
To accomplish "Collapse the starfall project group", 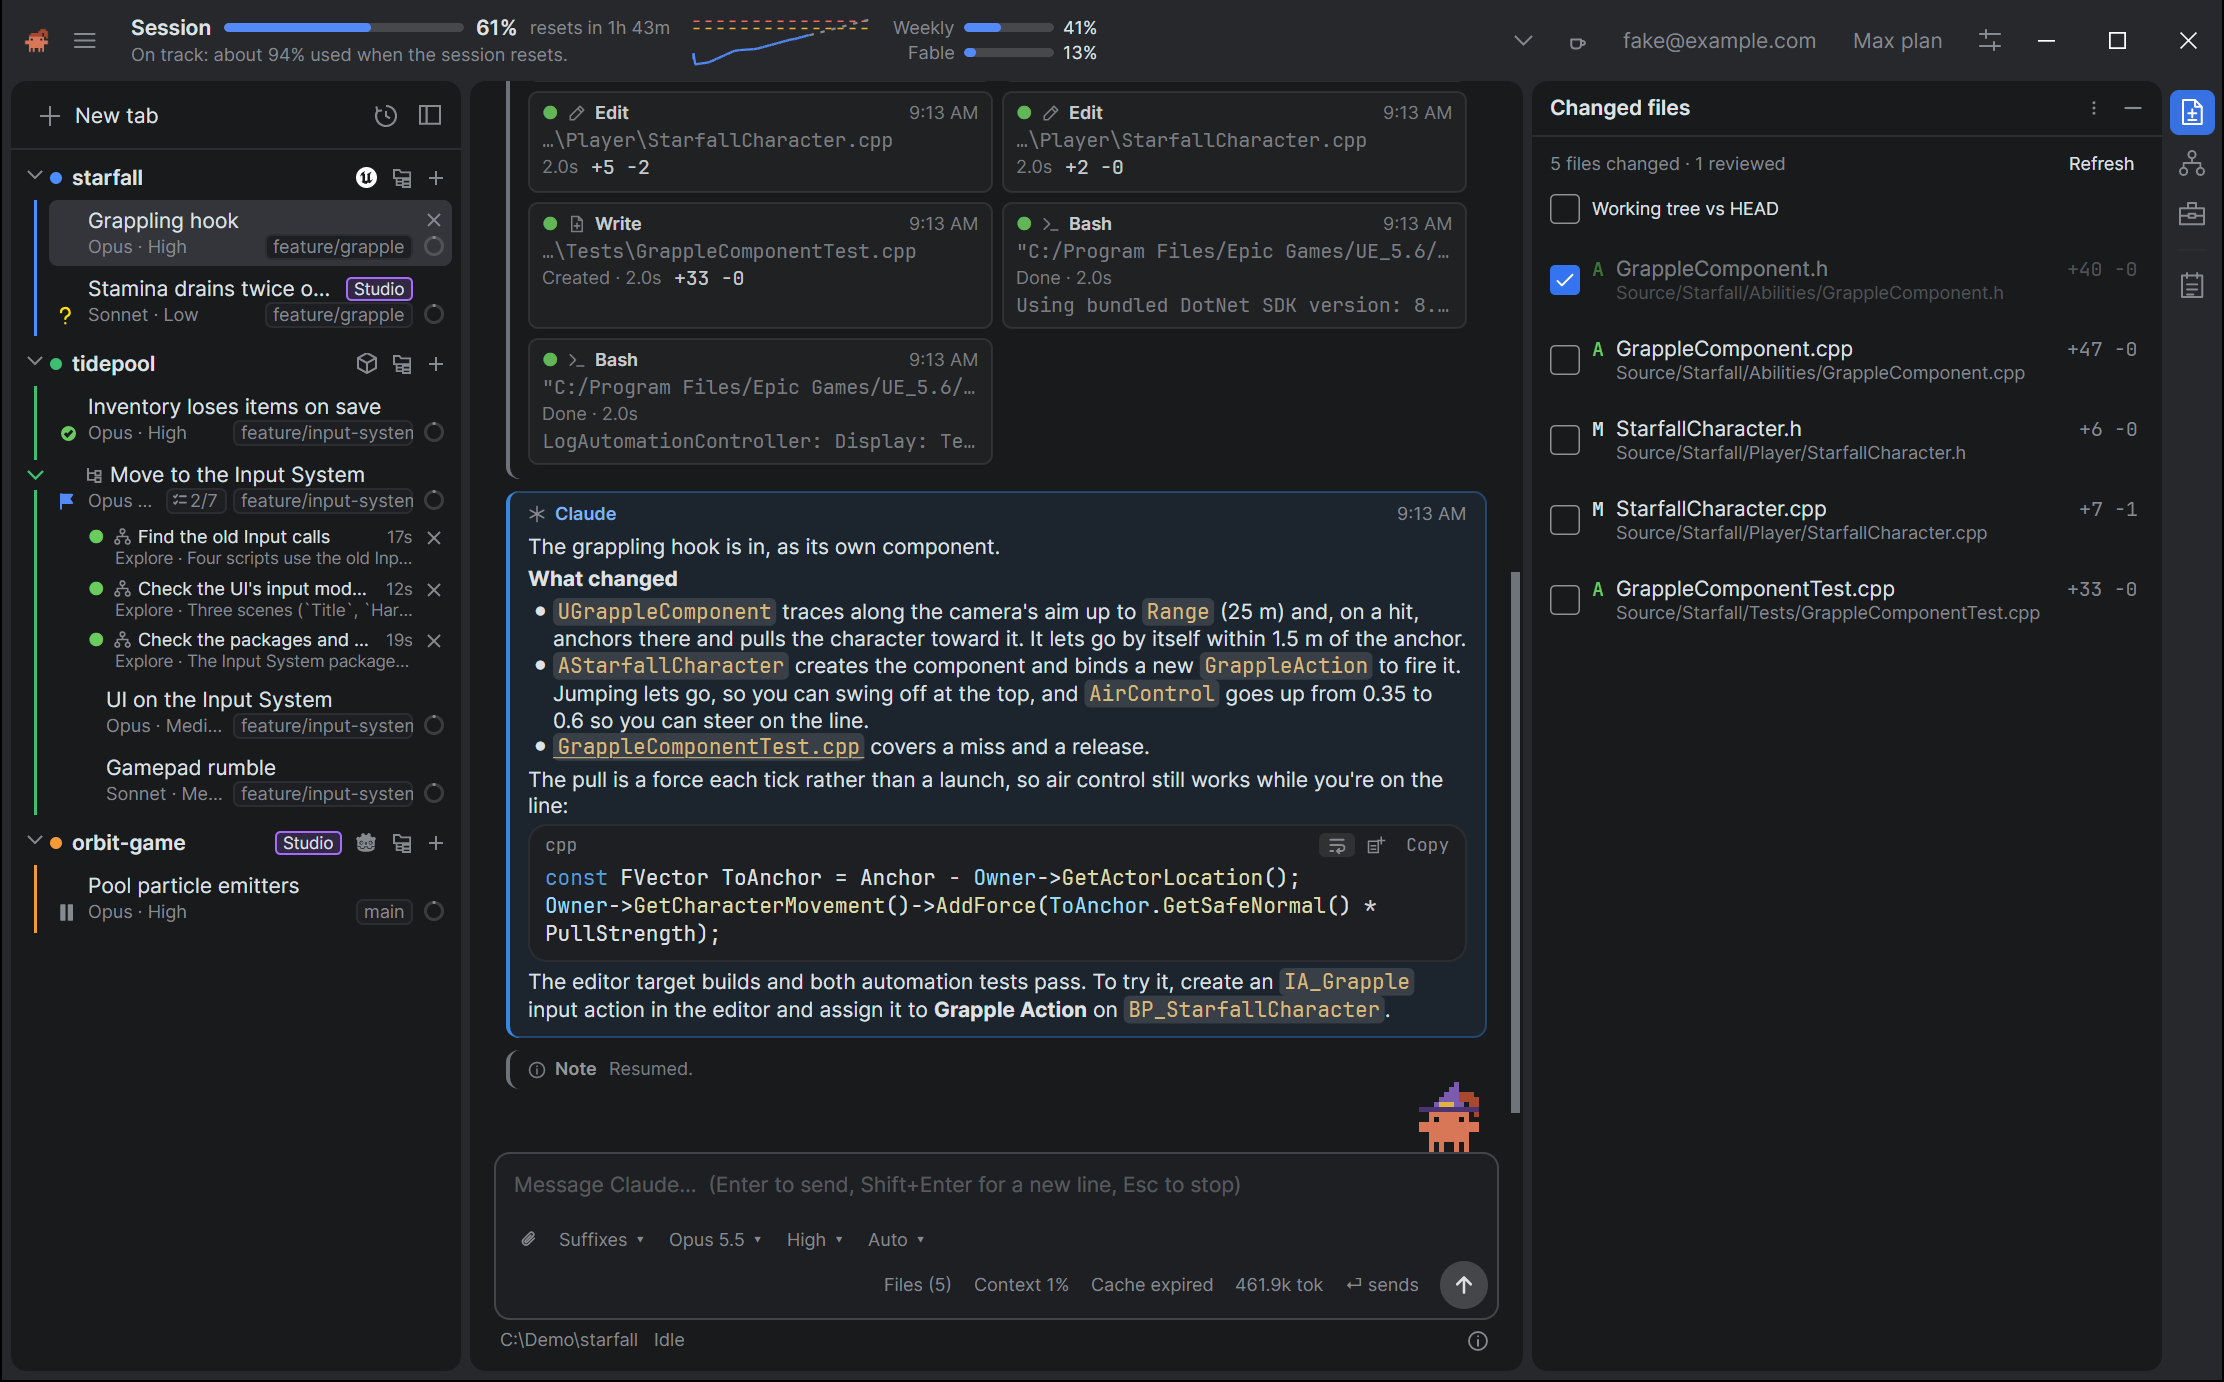I will tap(35, 176).
